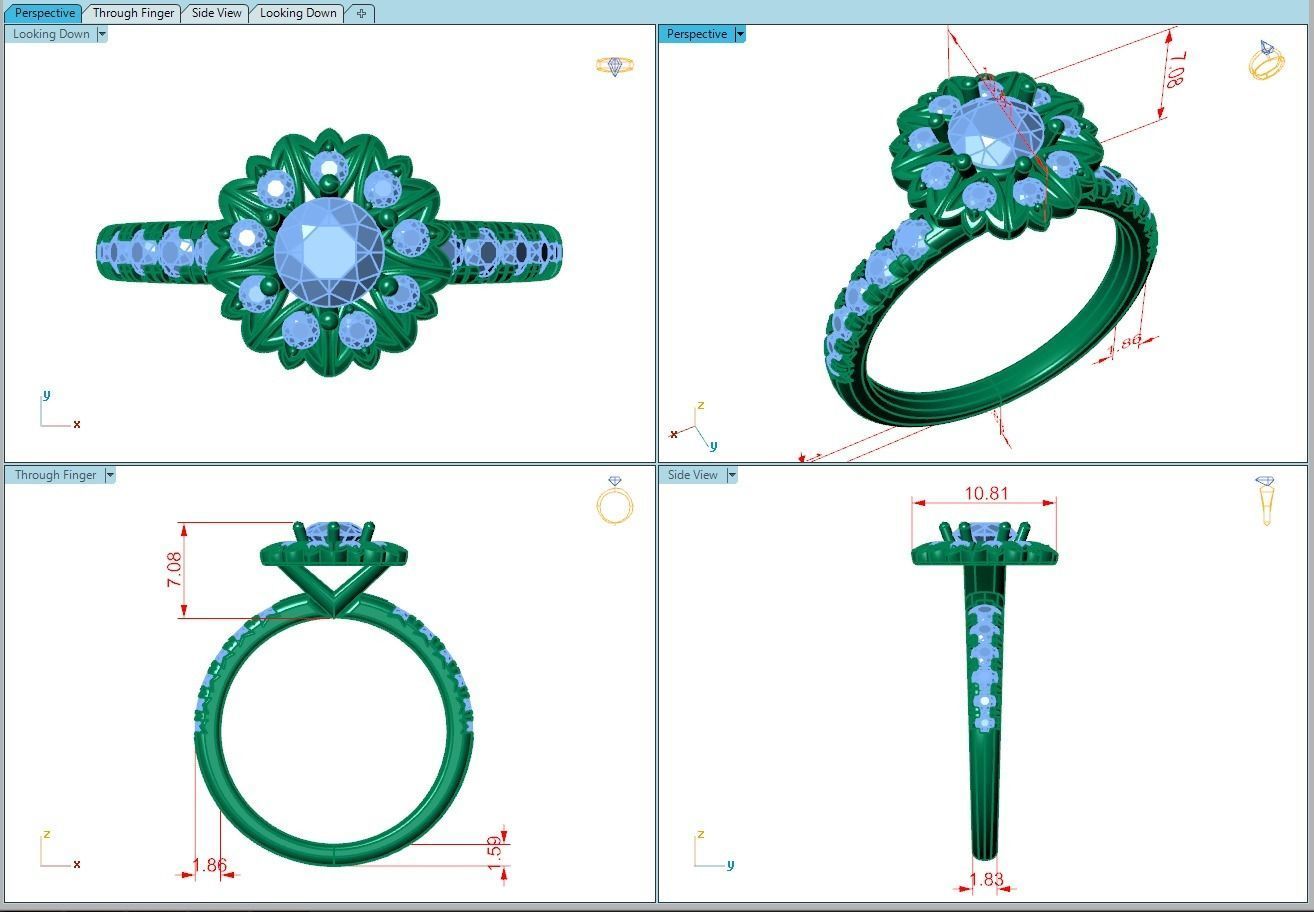Image resolution: width=1314 pixels, height=912 pixels.
Task: Click ring front-view icon in Through Finger viewport
Action: tap(615, 500)
